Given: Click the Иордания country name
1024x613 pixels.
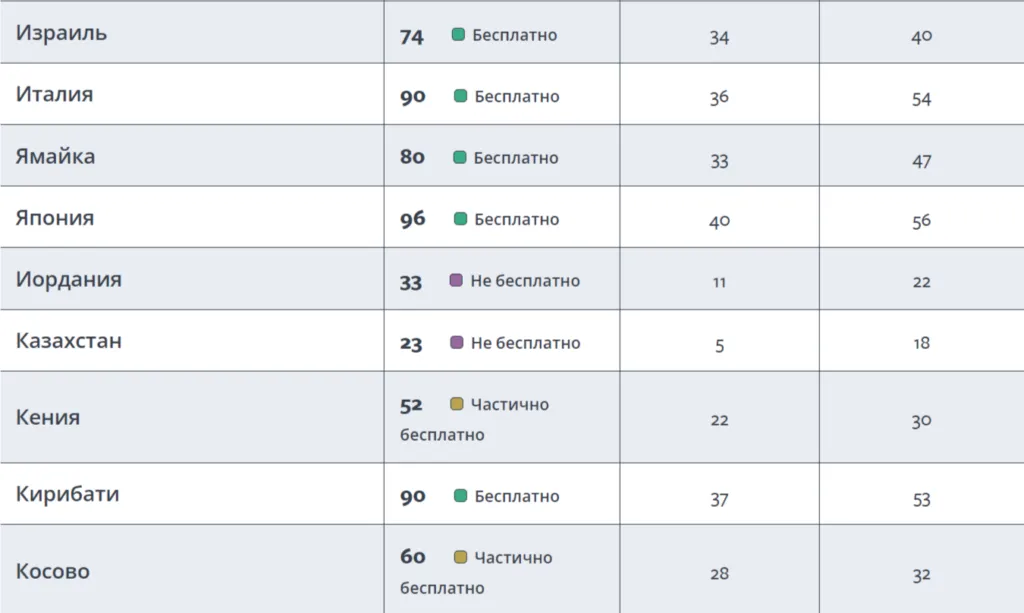Looking at the screenshot, I should click(68, 279).
